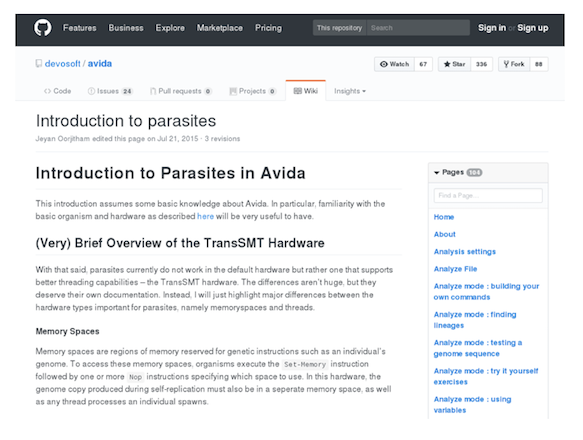Click the Fork icon button
The height and width of the screenshot is (440, 583).
[x=514, y=64]
